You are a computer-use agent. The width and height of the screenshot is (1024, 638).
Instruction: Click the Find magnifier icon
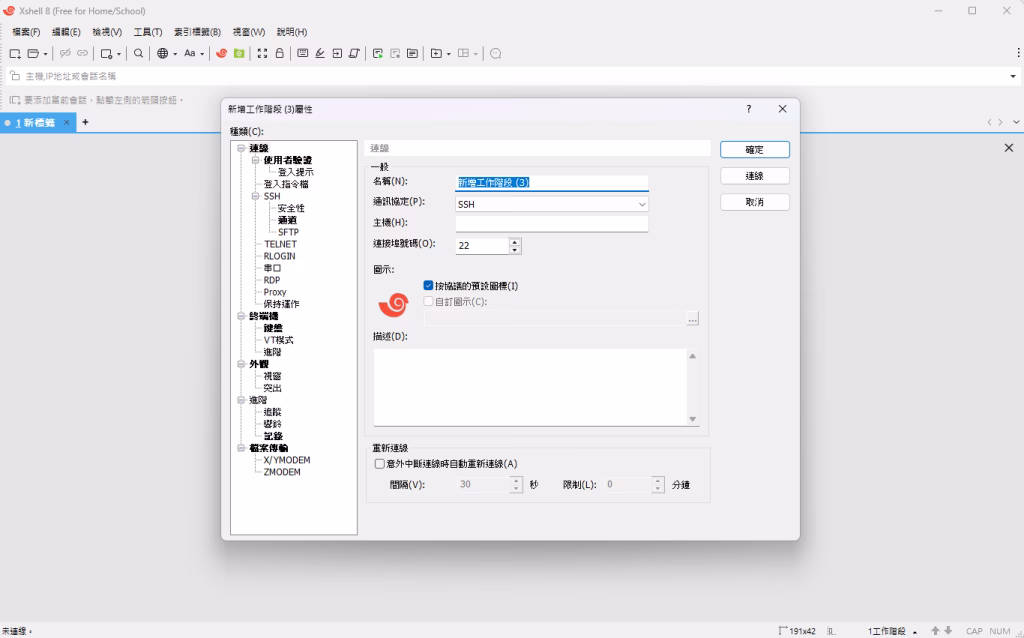pyautogui.click(x=138, y=54)
